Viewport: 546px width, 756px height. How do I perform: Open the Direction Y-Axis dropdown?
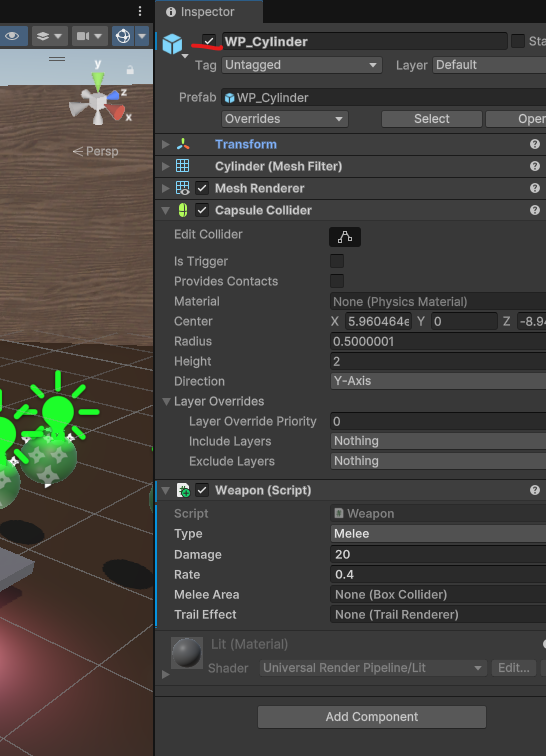coord(438,381)
